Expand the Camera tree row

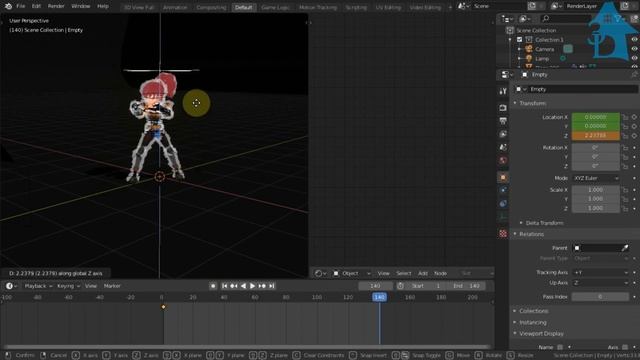click(x=519, y=49)
